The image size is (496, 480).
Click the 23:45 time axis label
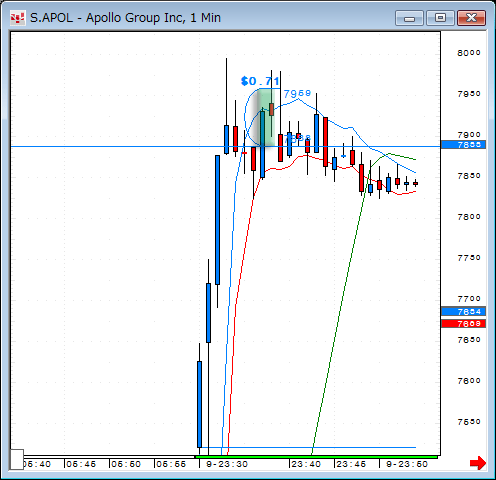pyautogui.click(x=351, y=464)
